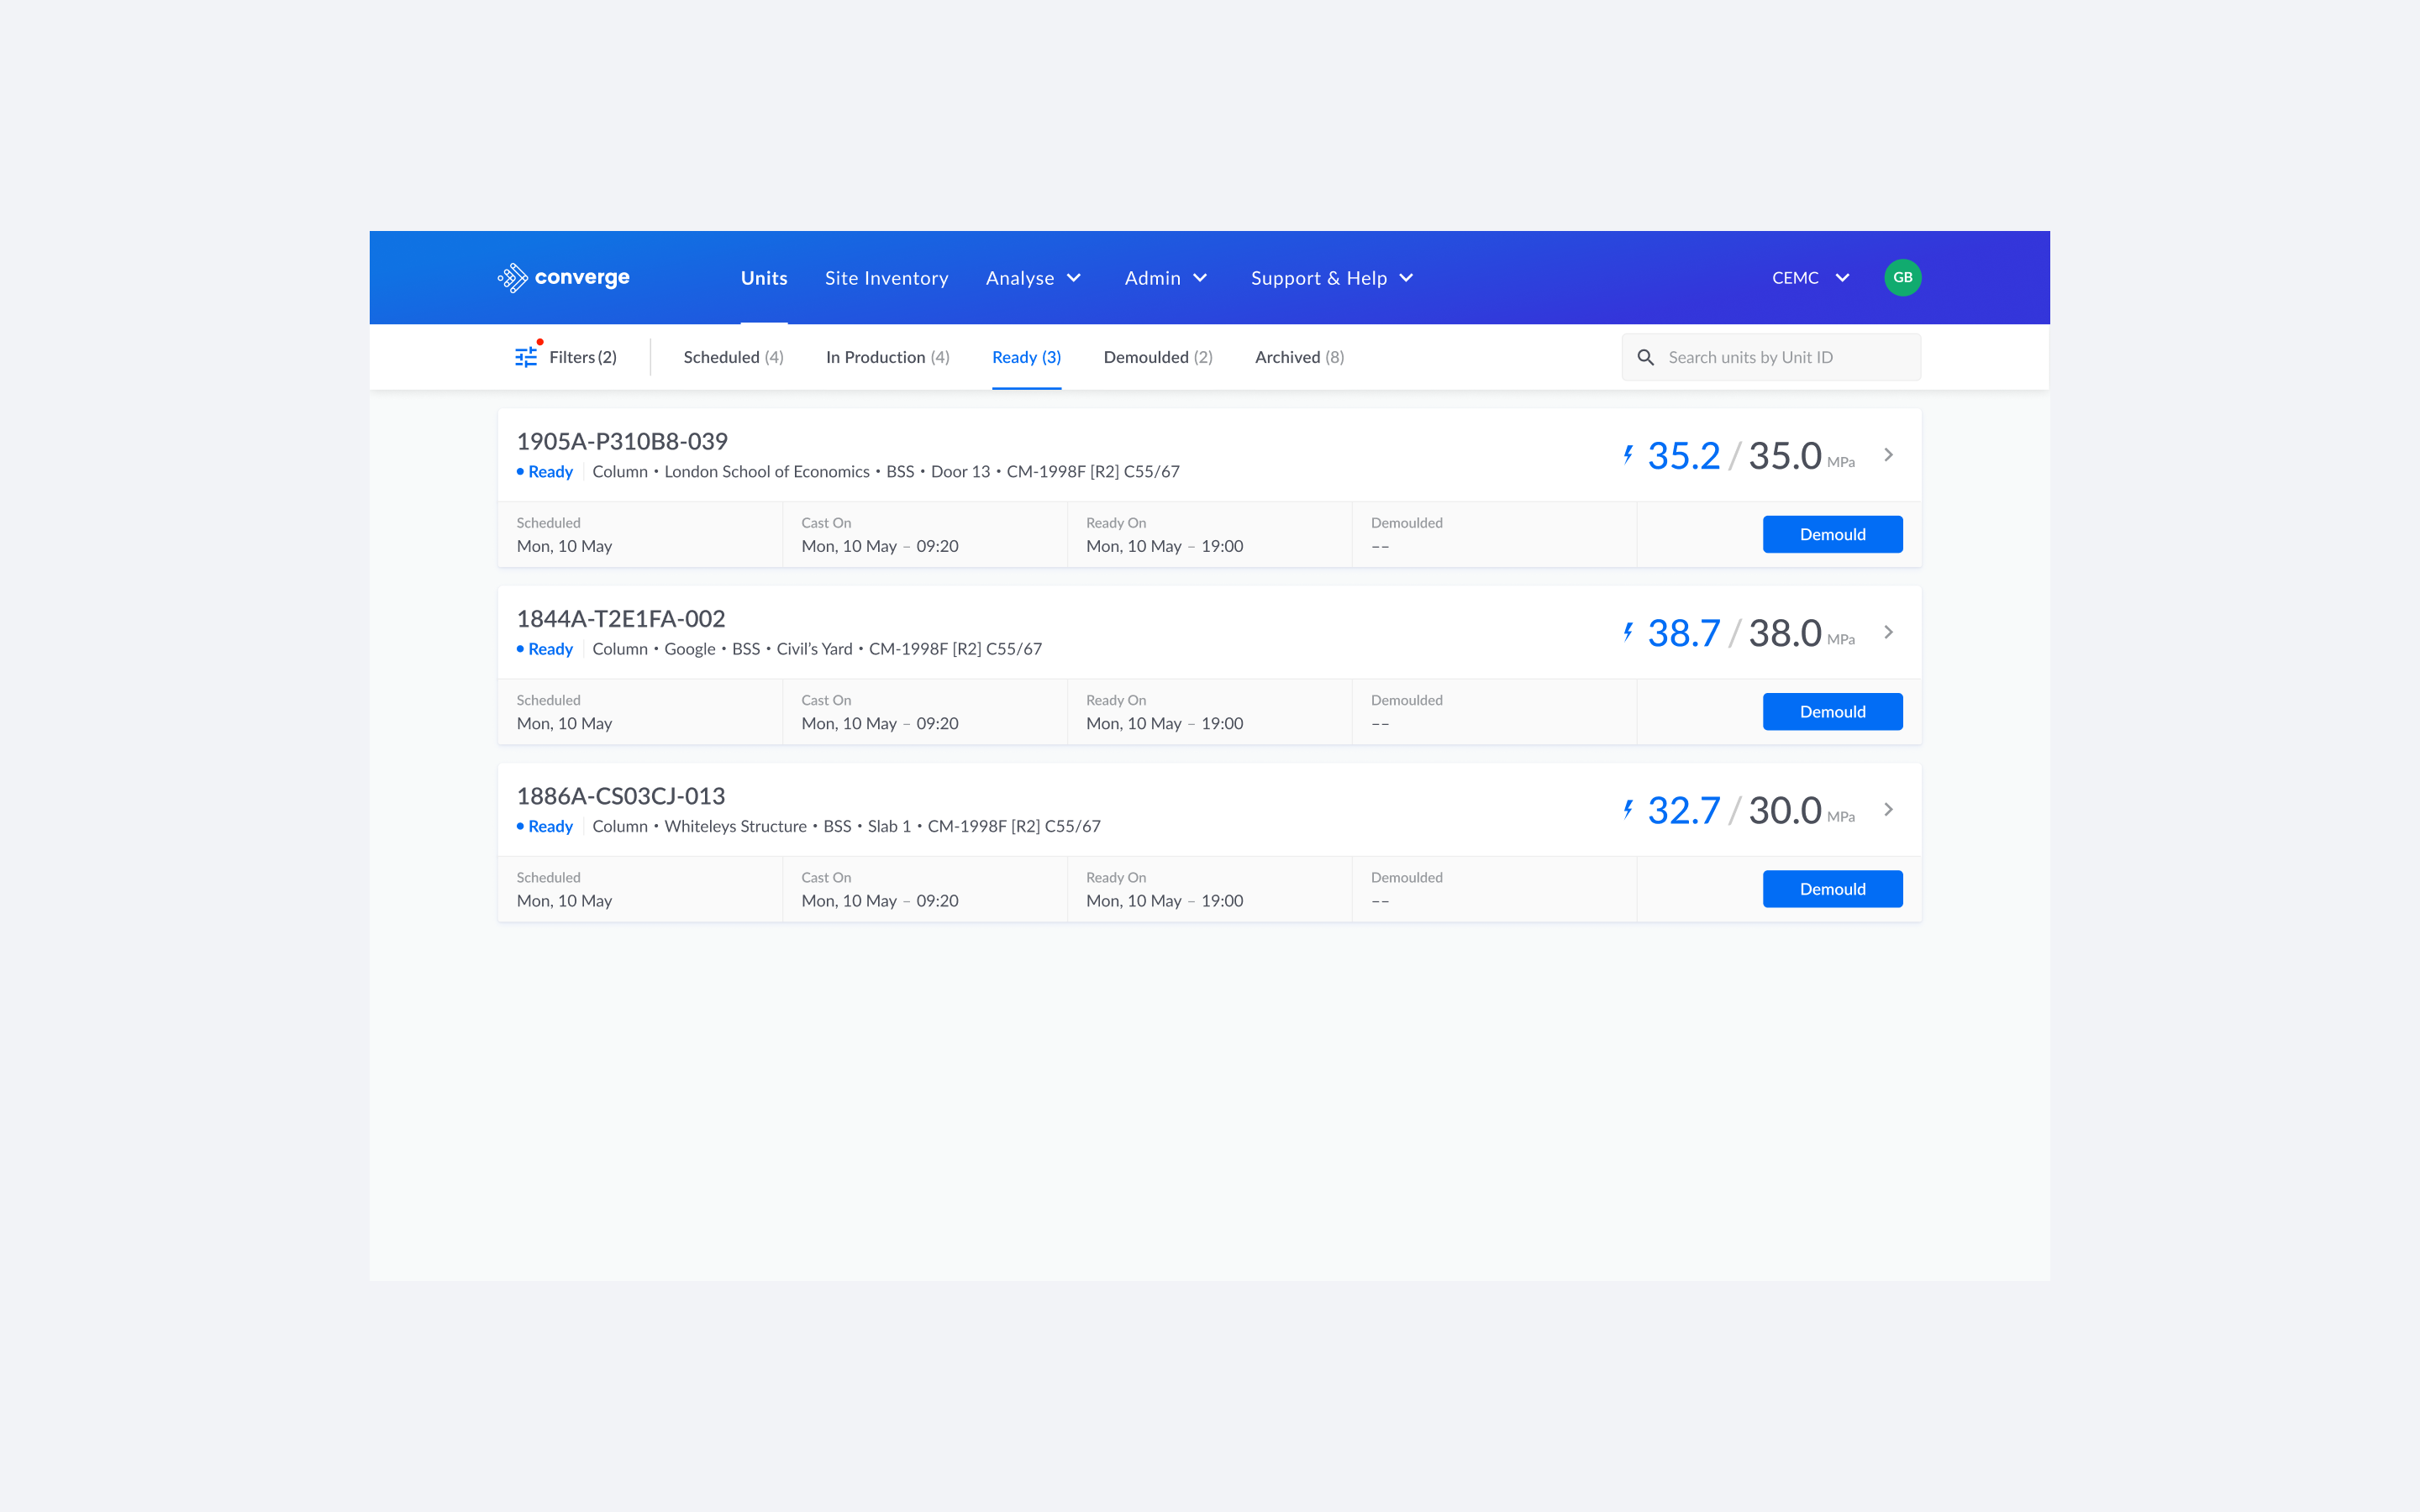Demould the London School of Economics unit
Image resolution: width=2420 pixels, height=1512 pixels.
coord(1832,534)
